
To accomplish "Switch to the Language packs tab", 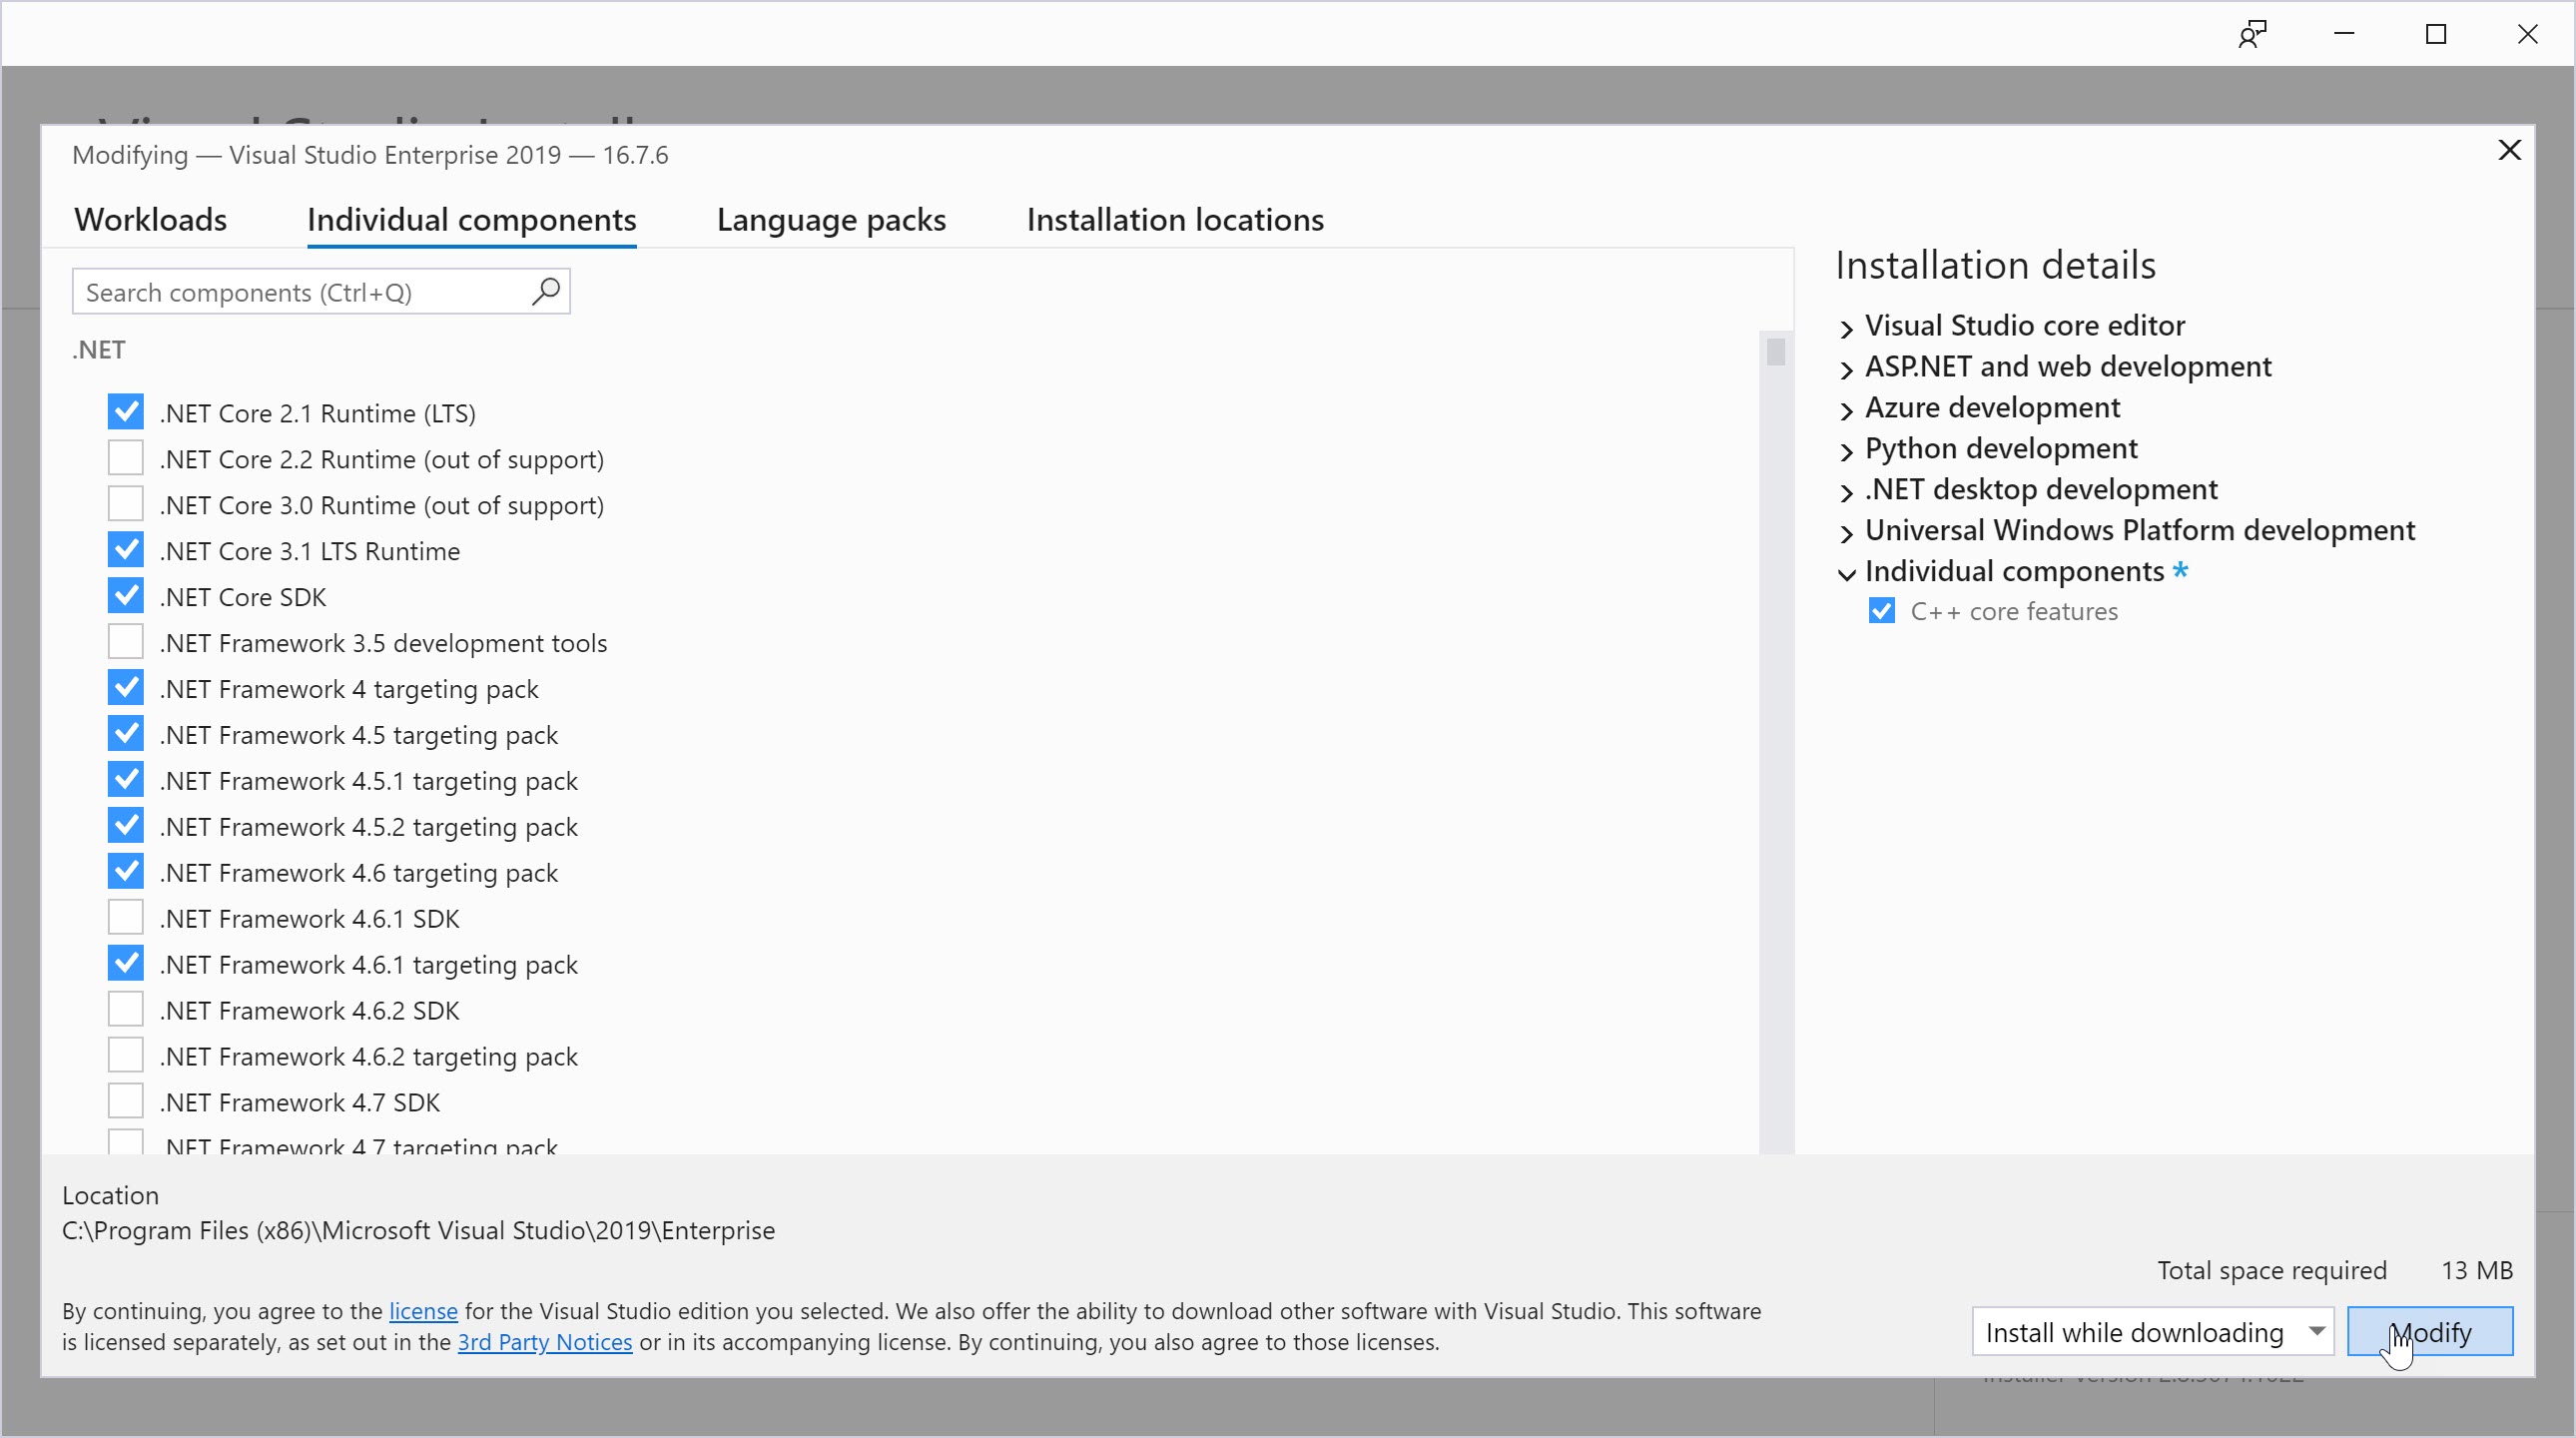I will pos(832,218).
